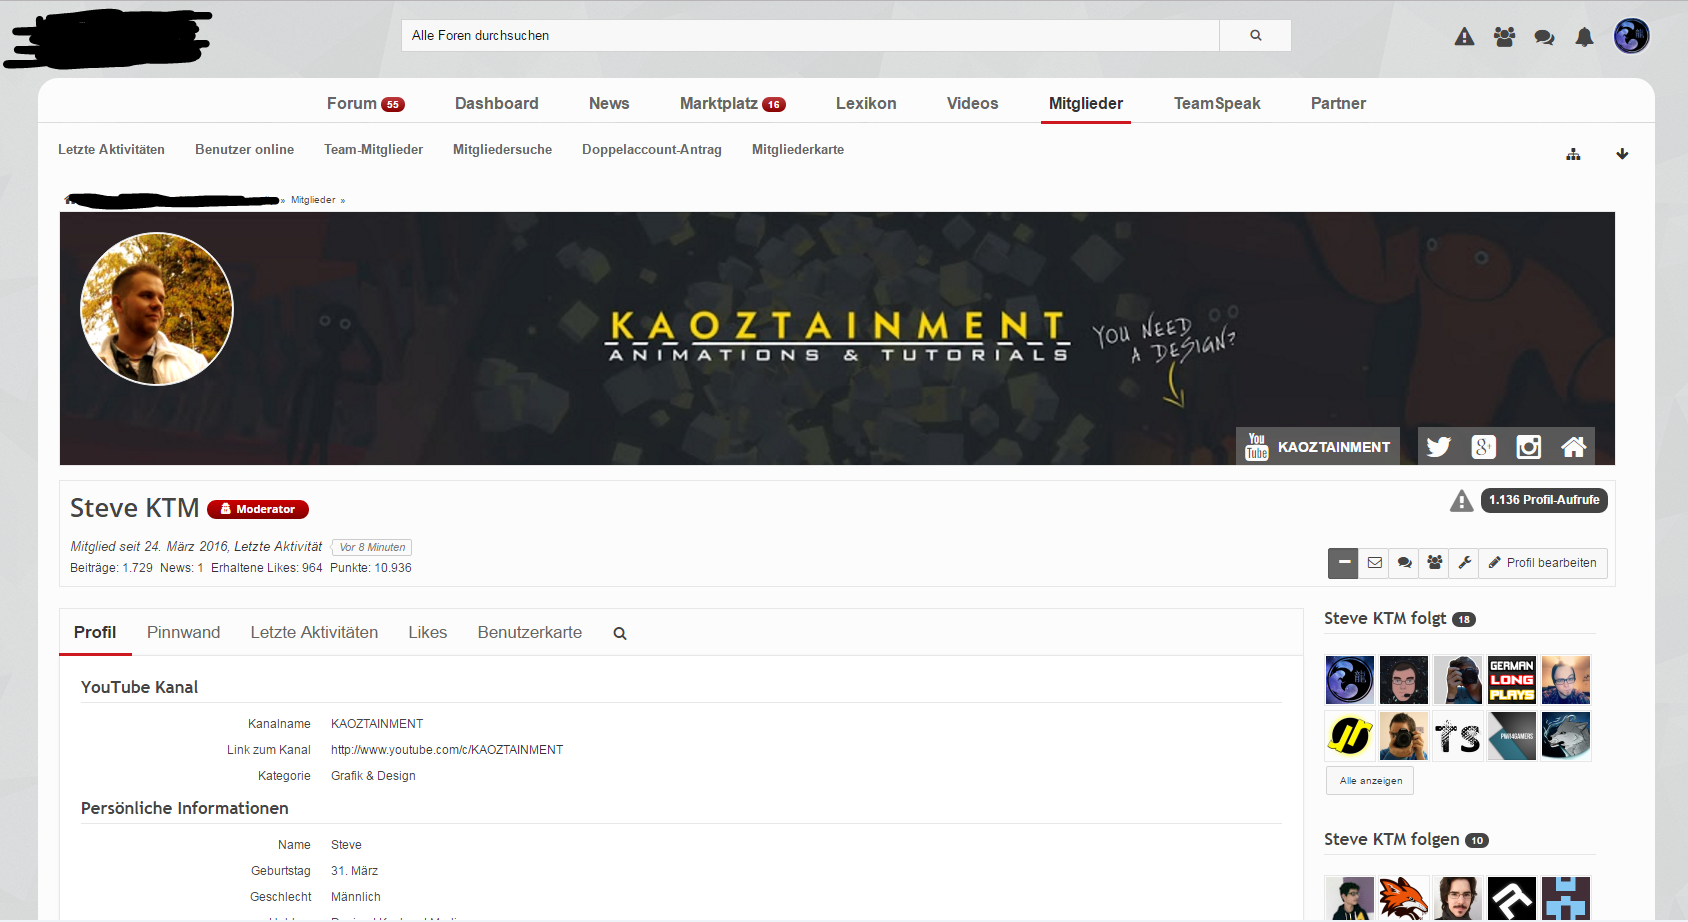The width and height of the screenshot is (1688, 922).
Task: Click the Geburtstag value 31. März
Action: pyautogui.click(x=354, y=871)
